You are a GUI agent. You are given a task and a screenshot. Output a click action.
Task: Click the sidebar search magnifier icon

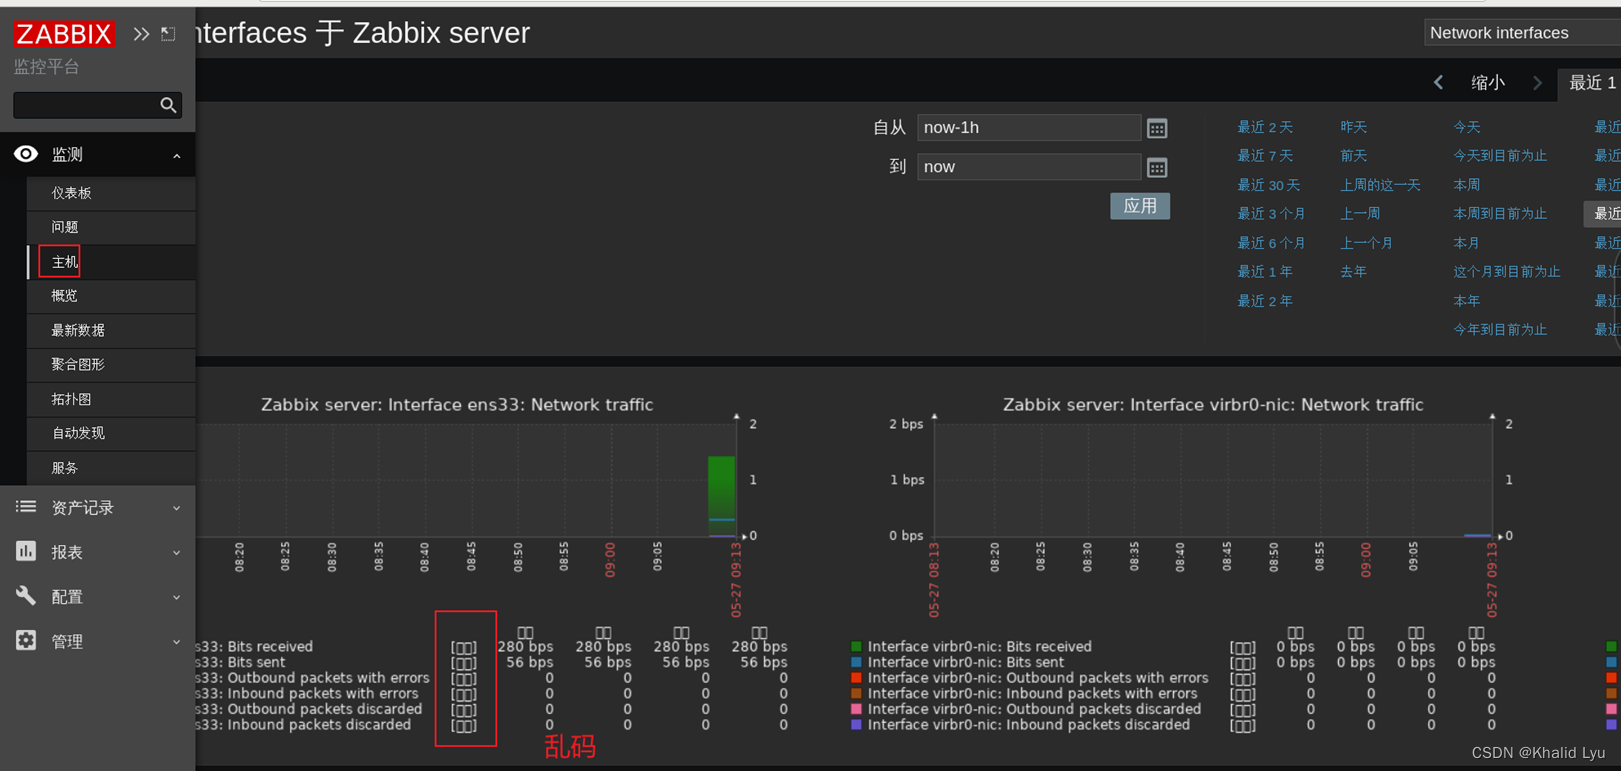point(168,105)
